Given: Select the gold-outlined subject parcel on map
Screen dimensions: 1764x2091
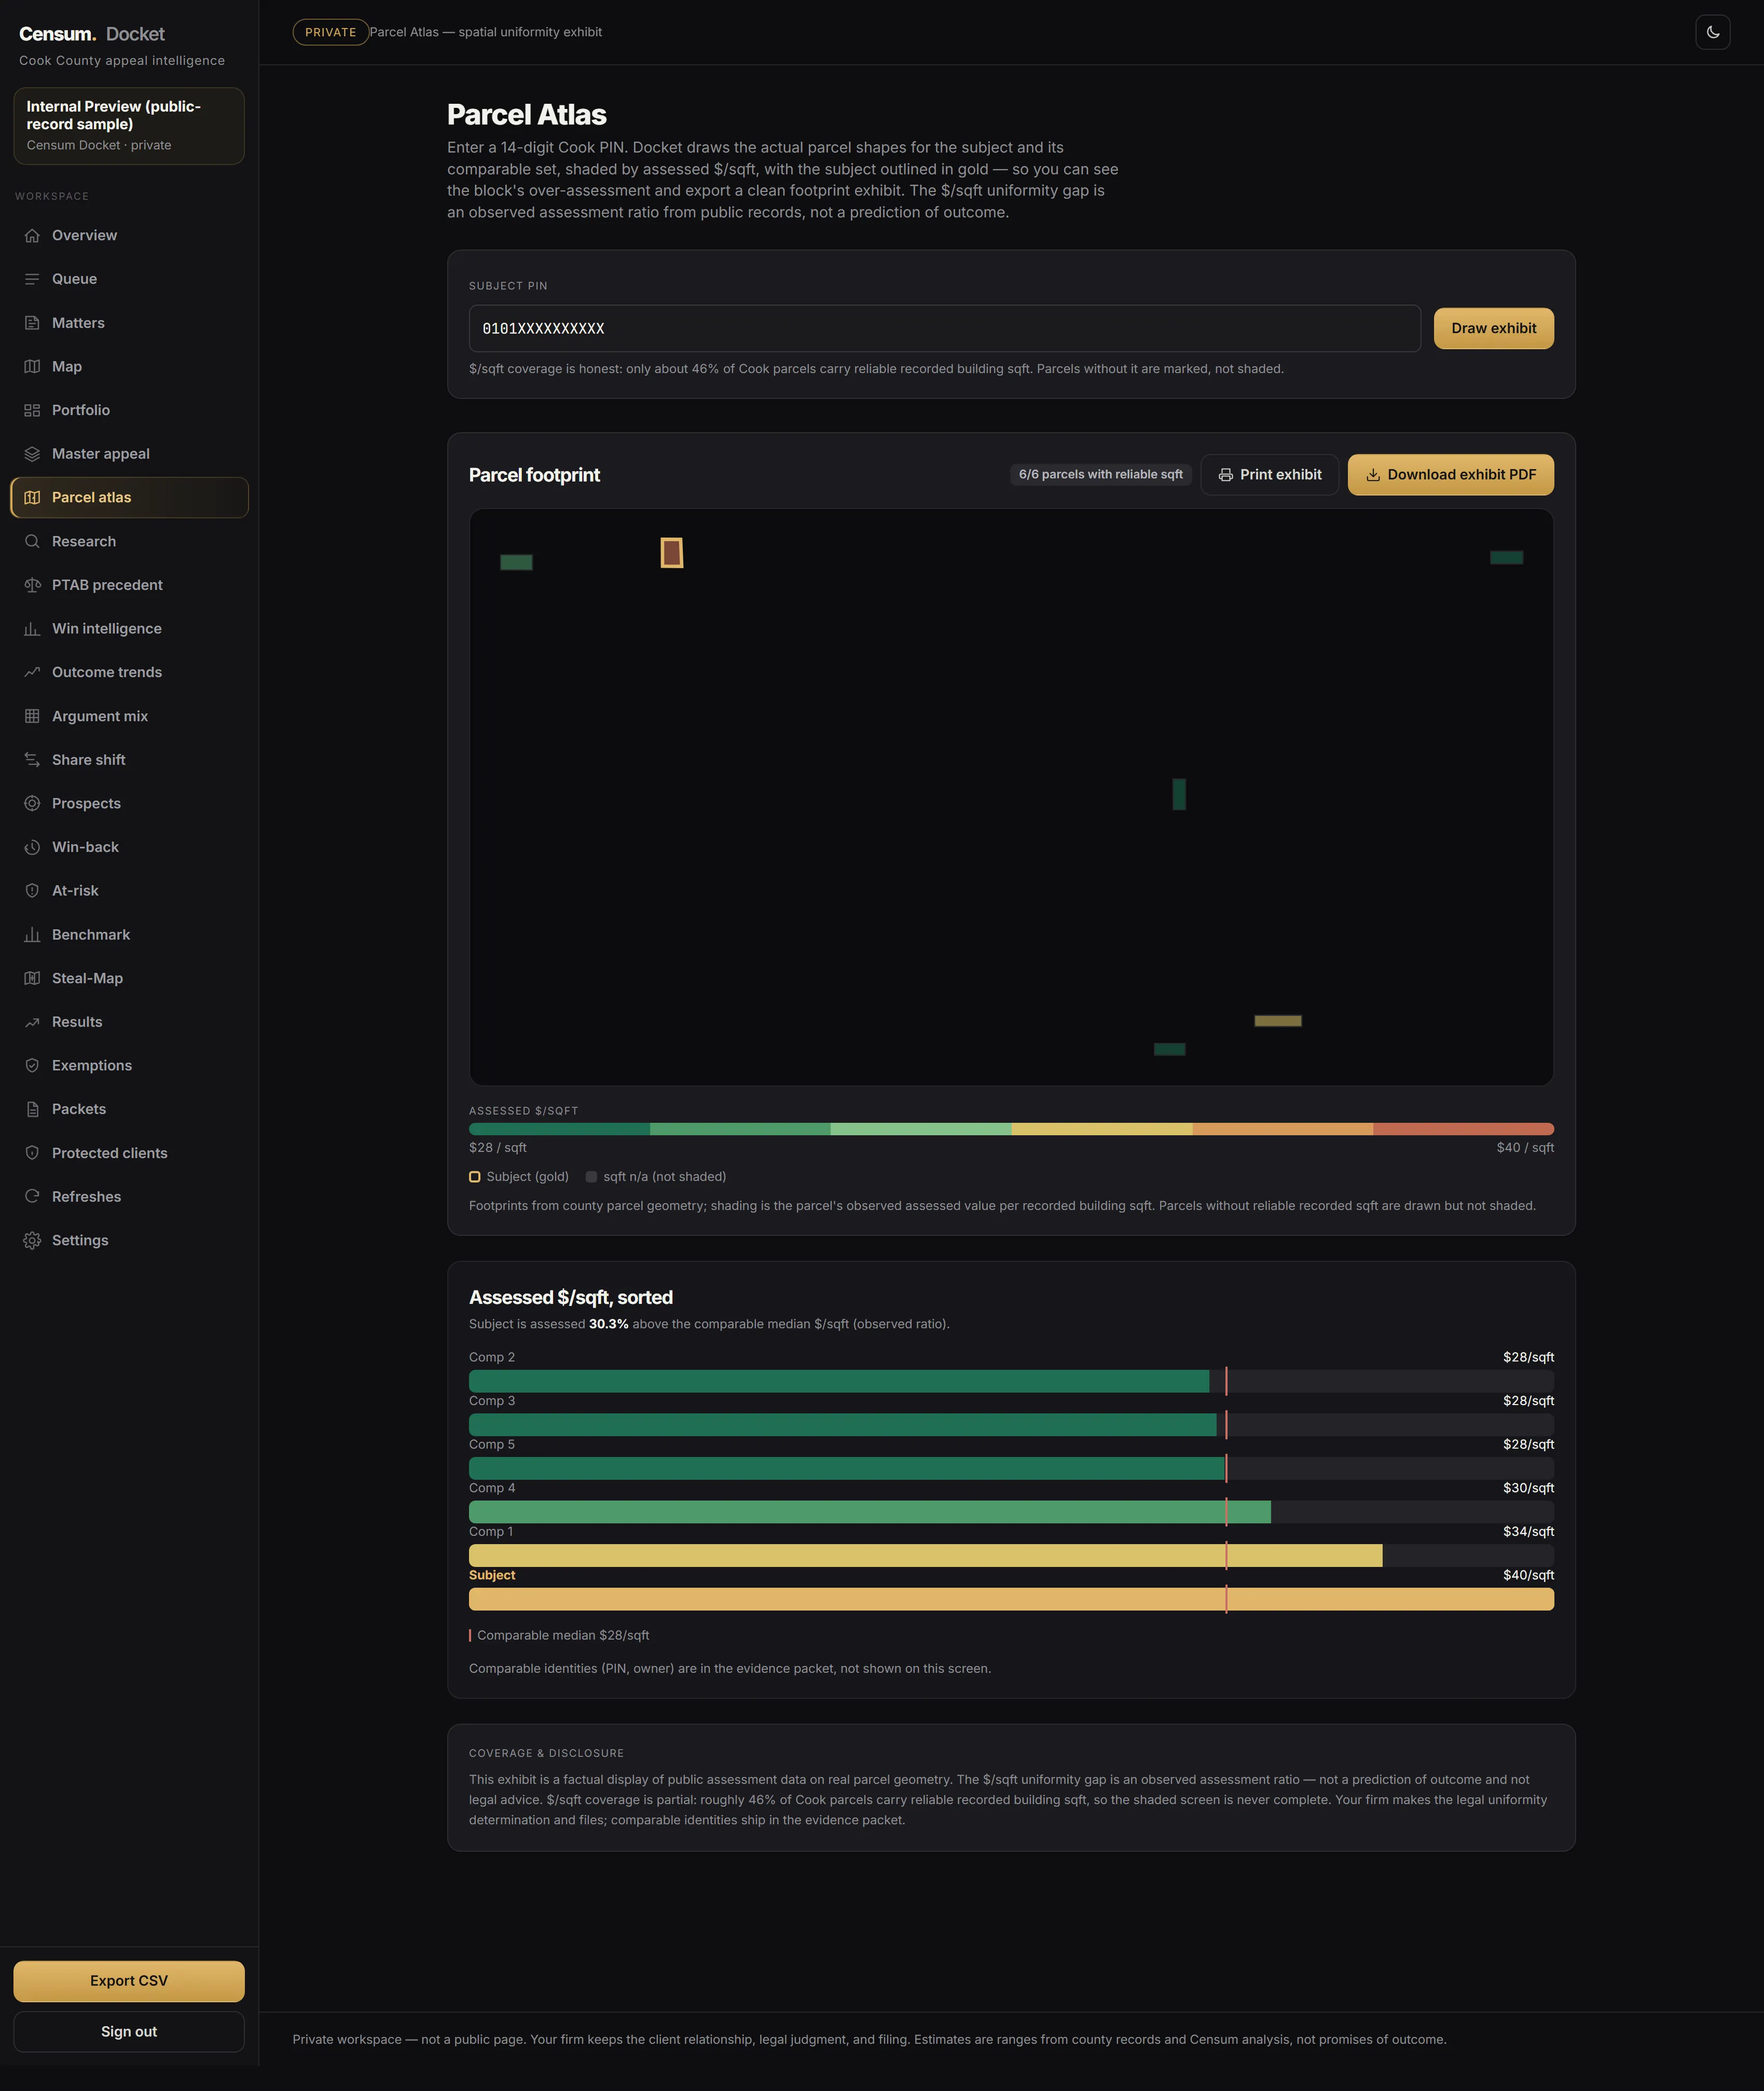Looking at the screenshot, I should [x=672, y=552].
